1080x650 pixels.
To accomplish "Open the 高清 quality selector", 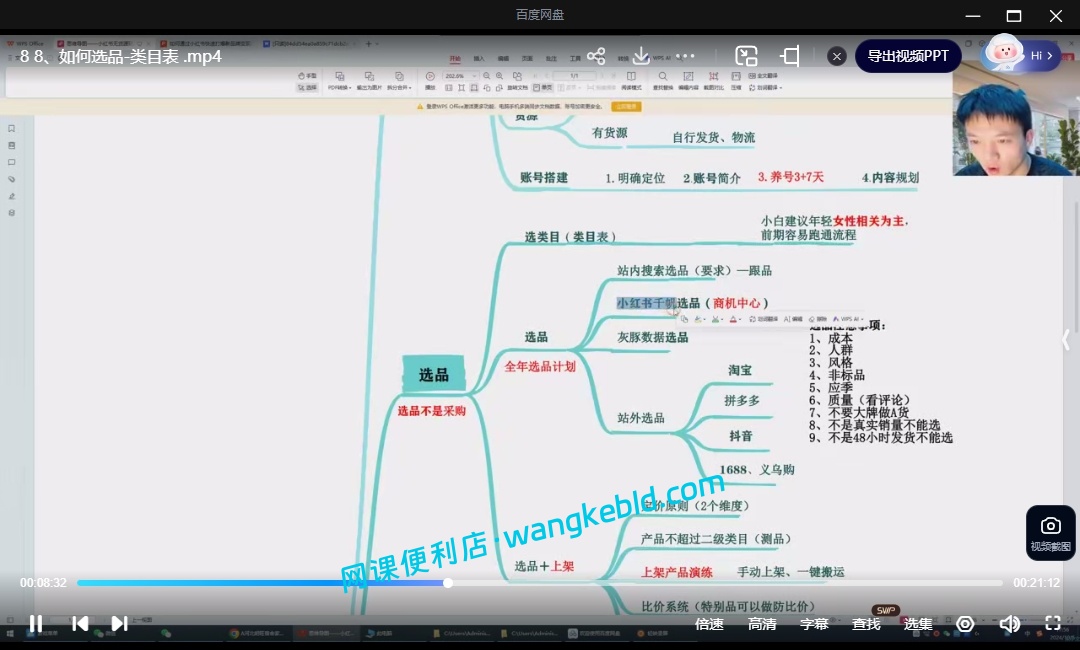I will [x=762, y=624].
